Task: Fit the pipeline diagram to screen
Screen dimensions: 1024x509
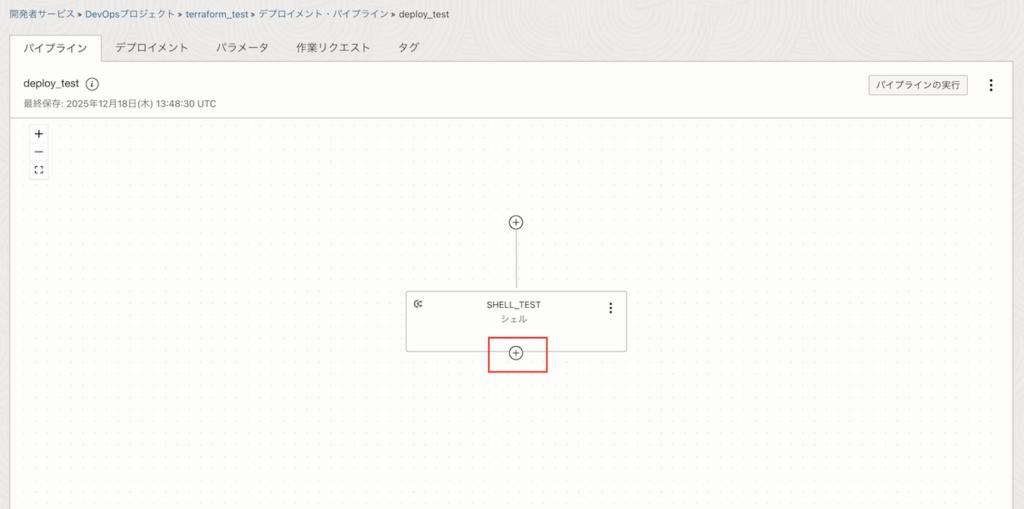Action: [x=39, y=170]
